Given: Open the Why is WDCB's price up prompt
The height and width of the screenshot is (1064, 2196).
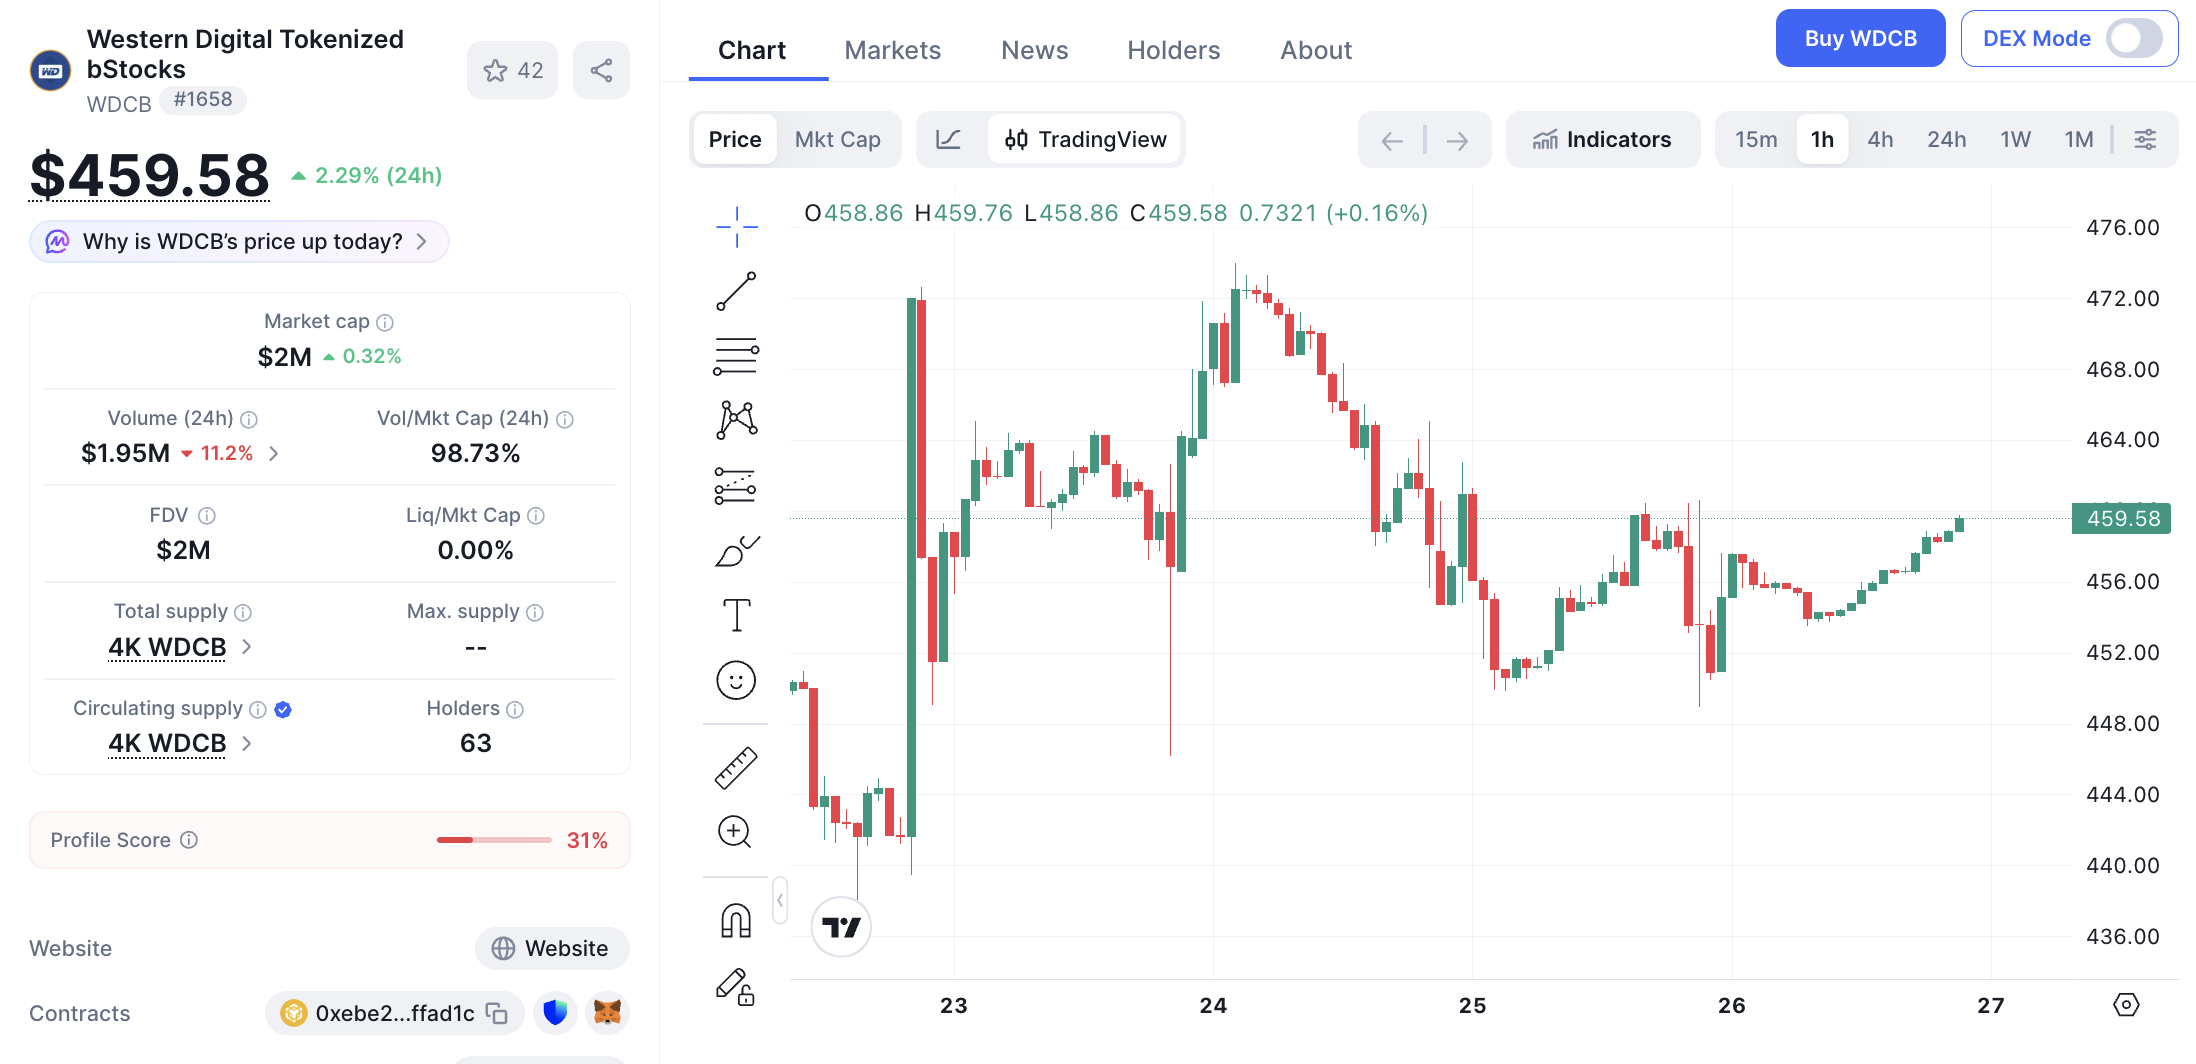Looking at the screenshot, I should tap(239, 241).
